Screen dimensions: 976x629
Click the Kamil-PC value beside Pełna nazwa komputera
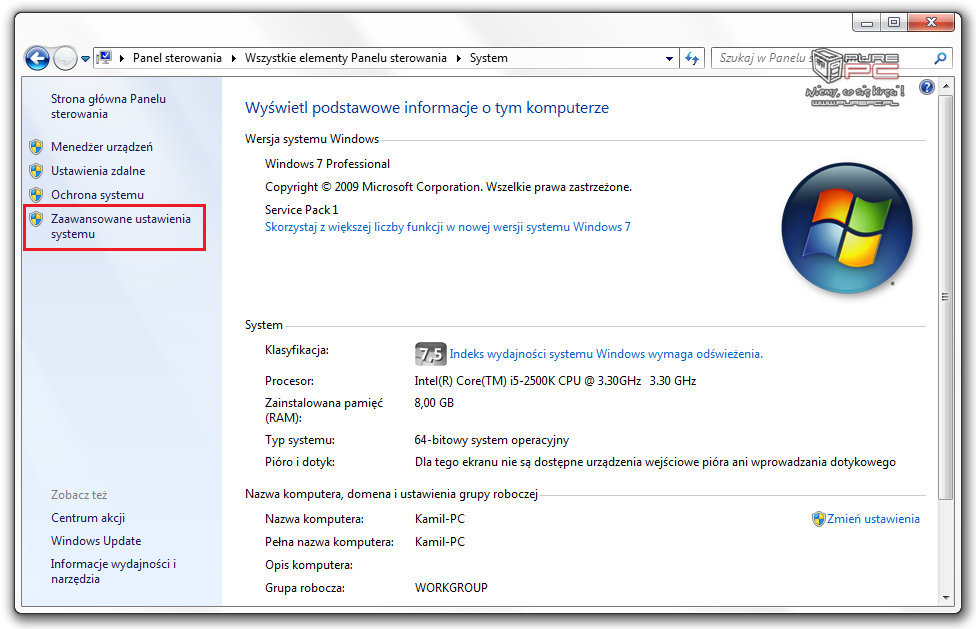(439, 542)
